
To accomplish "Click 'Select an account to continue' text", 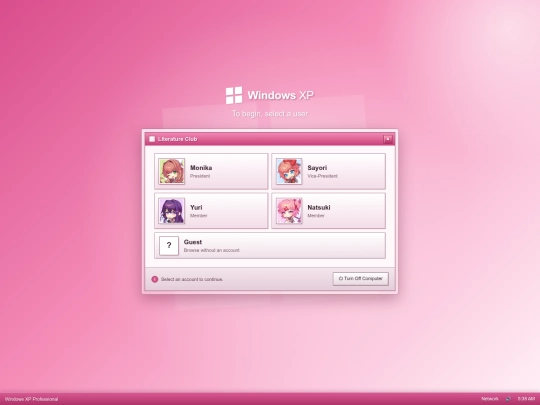I will [x=192, y=279].
